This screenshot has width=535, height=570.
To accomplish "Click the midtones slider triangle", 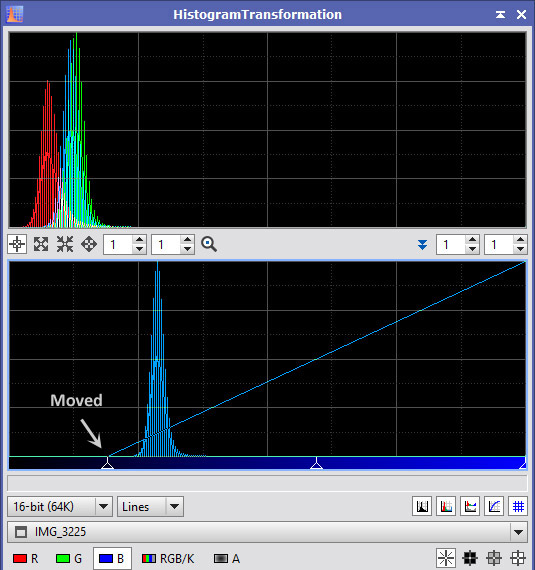I will click(x=317, y=463).
